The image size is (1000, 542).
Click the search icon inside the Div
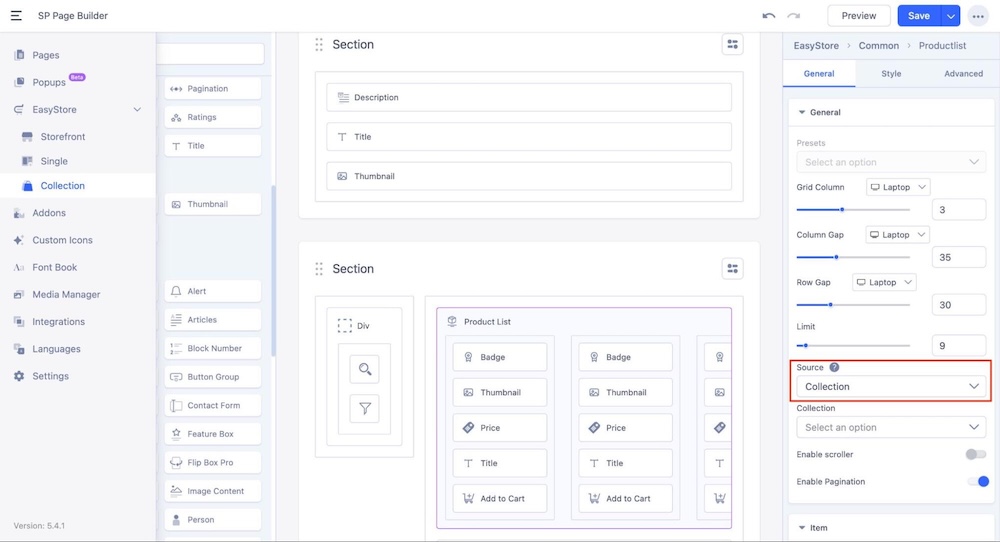pyautogui.click(x=365, y=369)
